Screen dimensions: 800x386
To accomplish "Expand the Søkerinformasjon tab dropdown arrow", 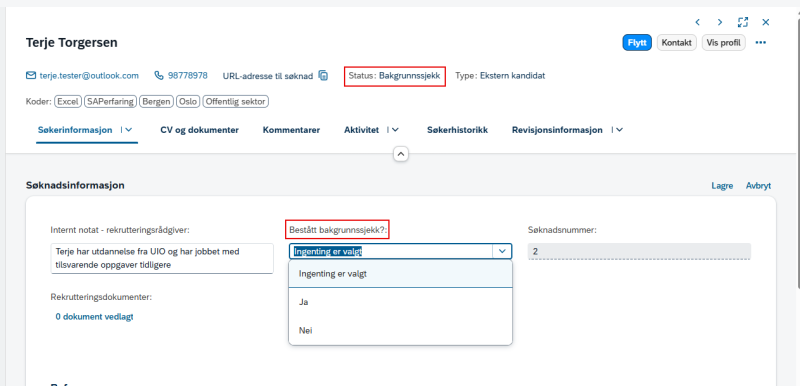I will tap(129, 130).
